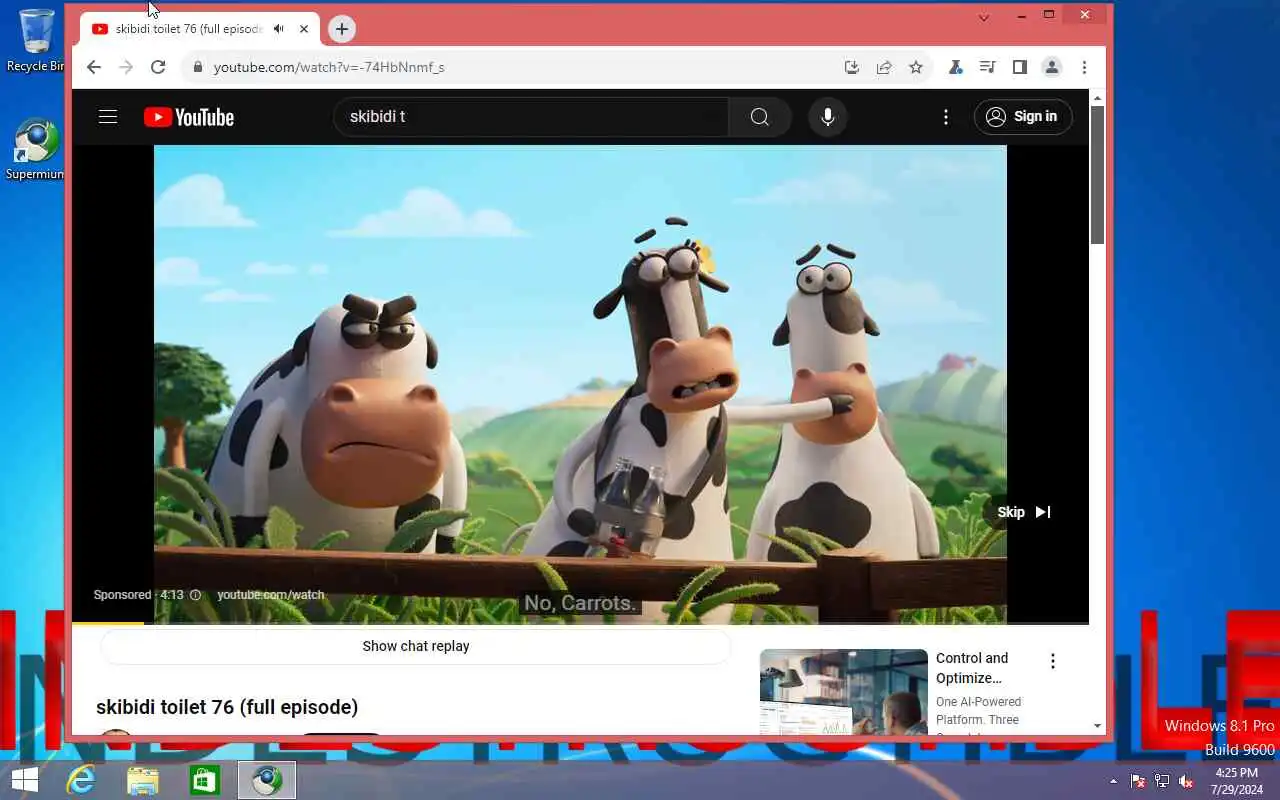Open tab search chevron in title bar
Screen dimensions: 1280x800
tap(984, 17)
